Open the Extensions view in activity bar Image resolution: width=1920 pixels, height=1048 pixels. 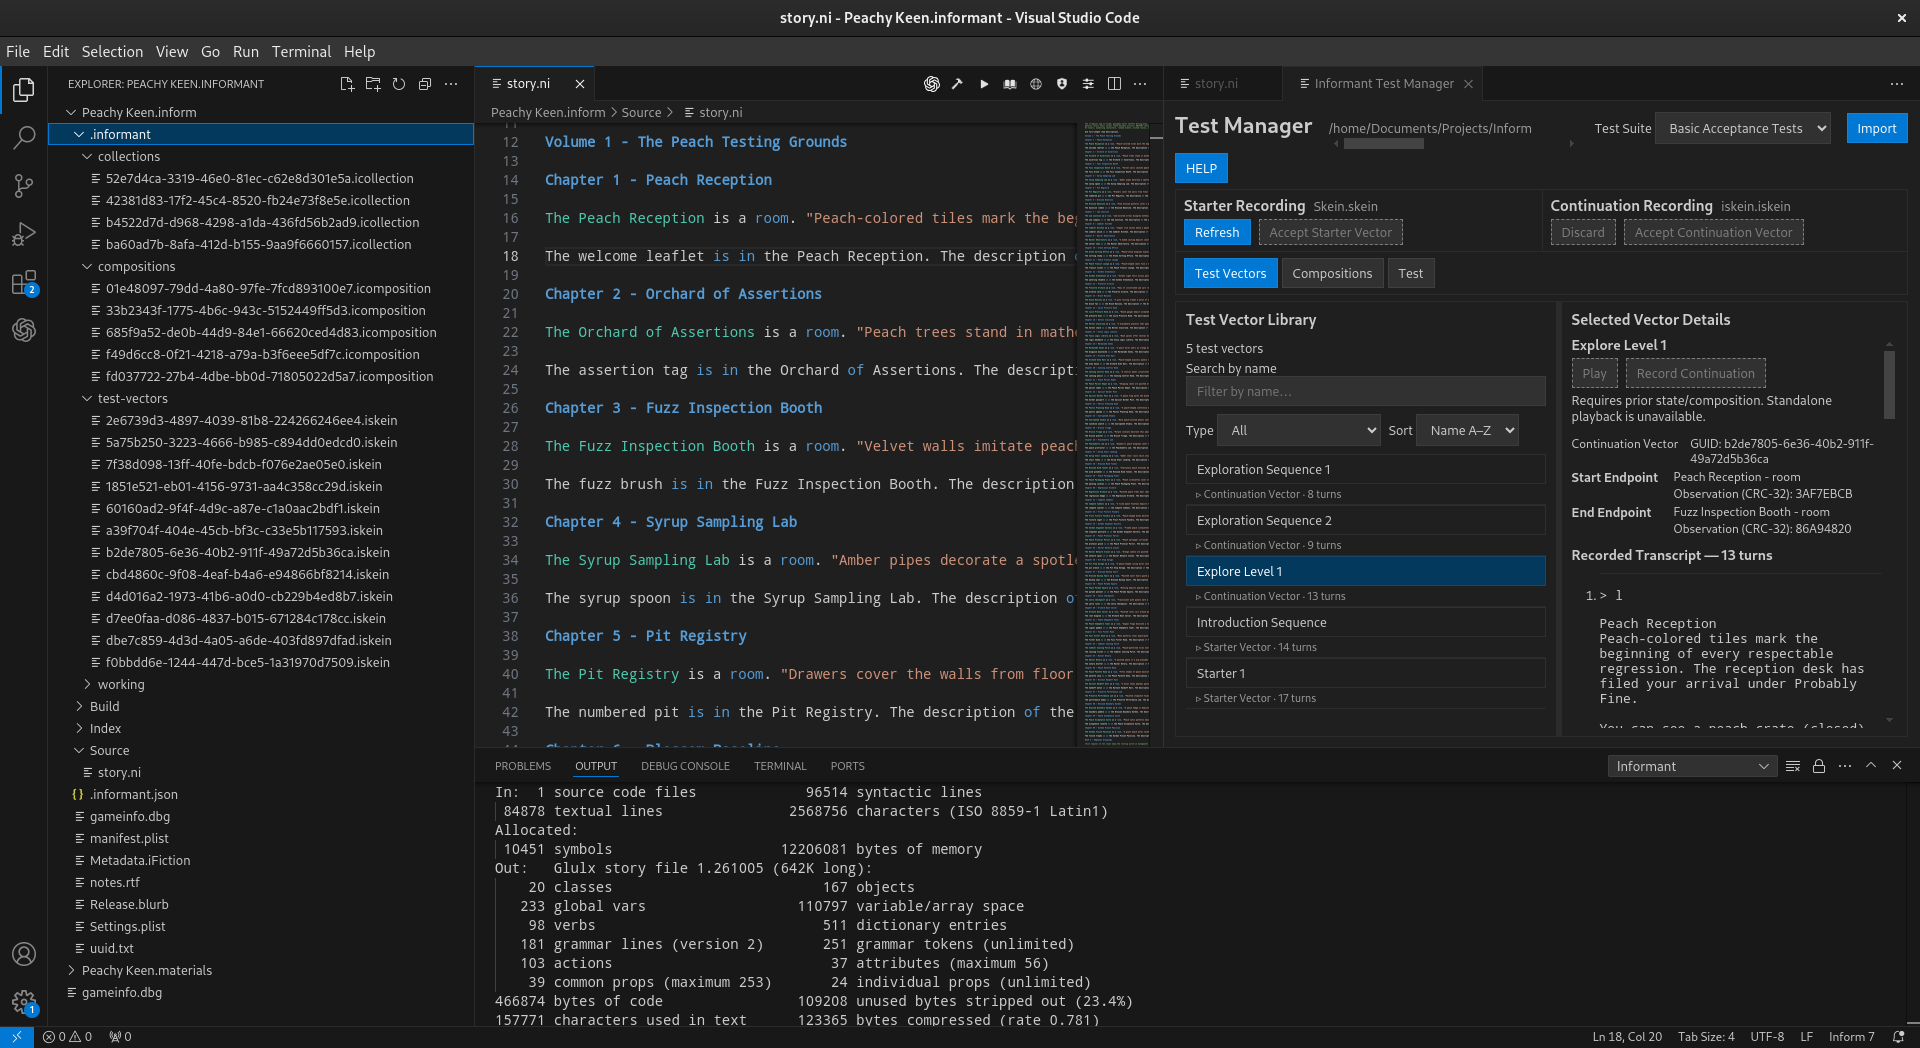click(24, 283)
